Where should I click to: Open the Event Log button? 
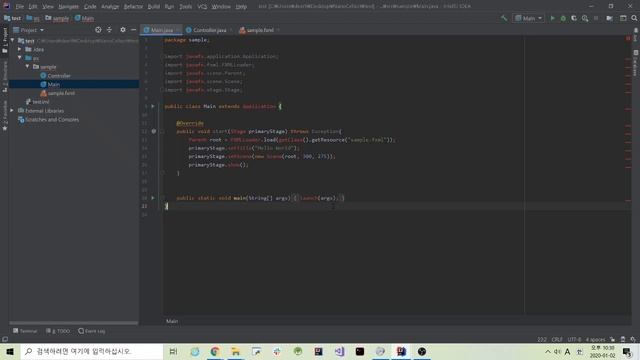[x=91, y=331]
